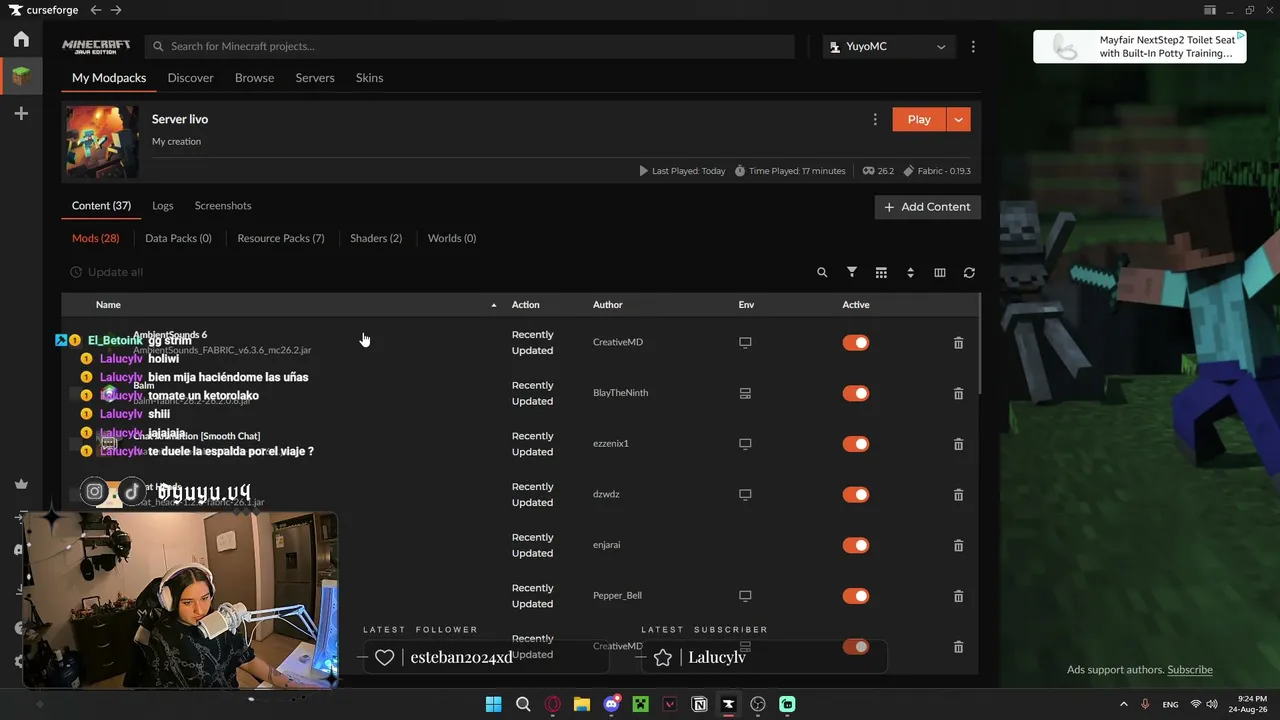
Task: Open Windows Start menu
Action: pyautogui.click(x=493, y=704)
